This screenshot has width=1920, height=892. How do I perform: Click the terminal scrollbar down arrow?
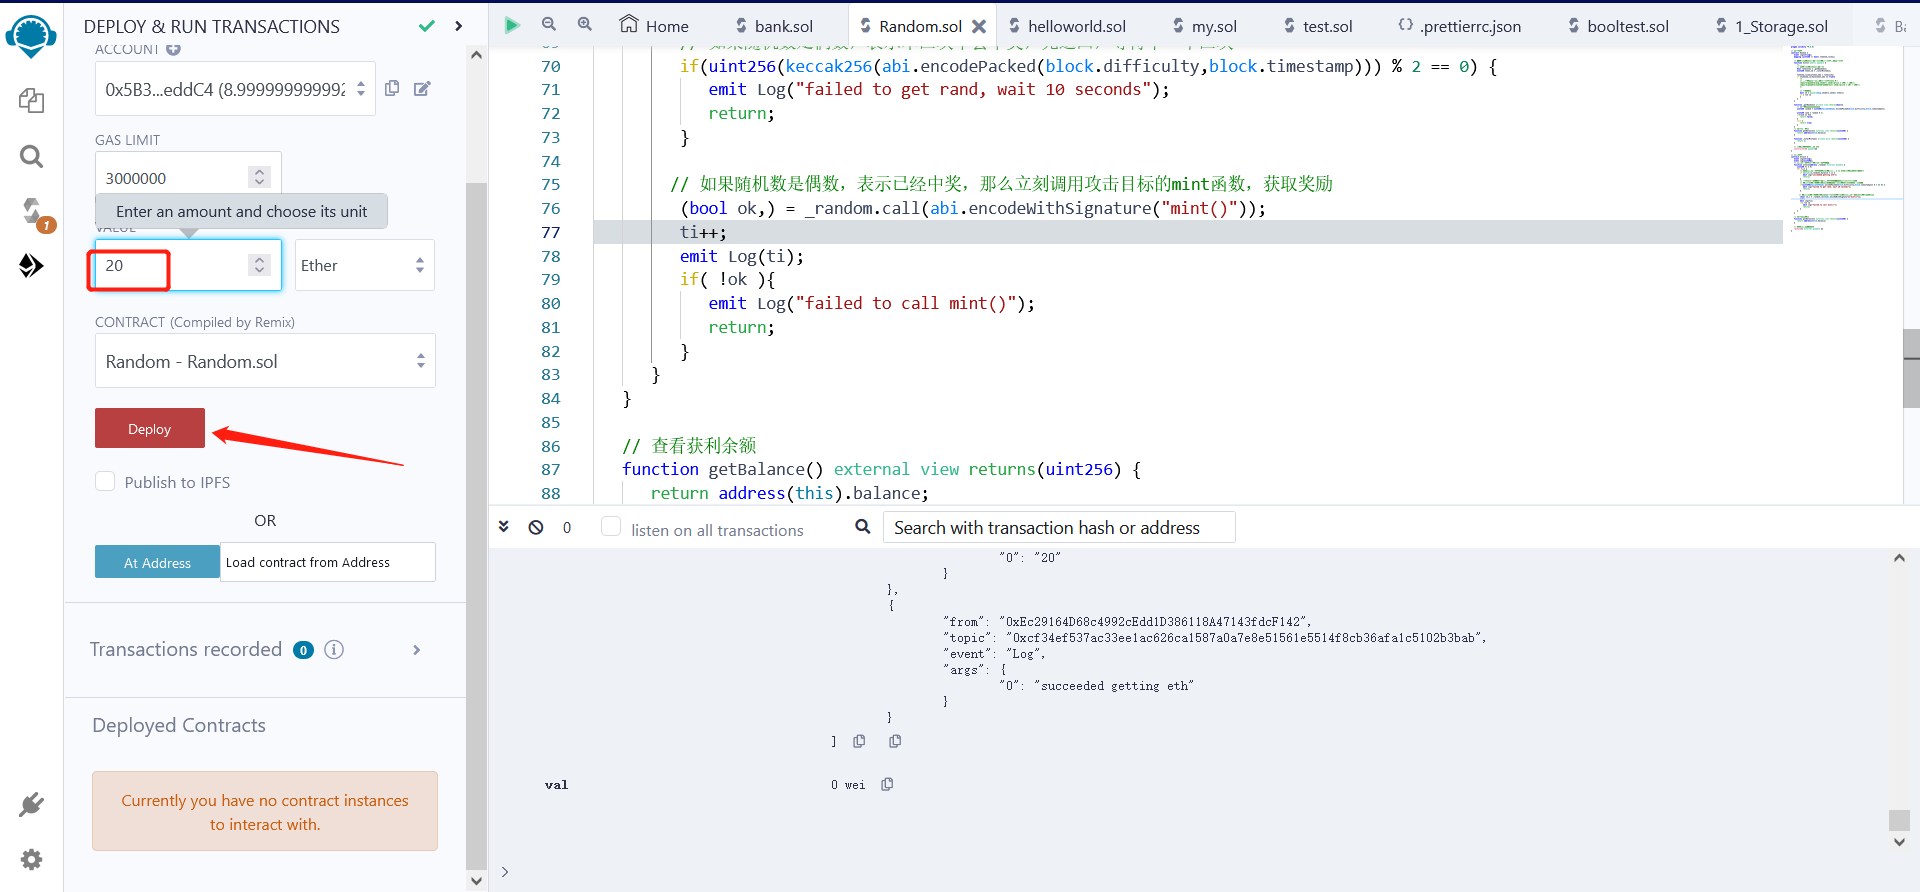pyautogui.click(x=1899, y=842)
